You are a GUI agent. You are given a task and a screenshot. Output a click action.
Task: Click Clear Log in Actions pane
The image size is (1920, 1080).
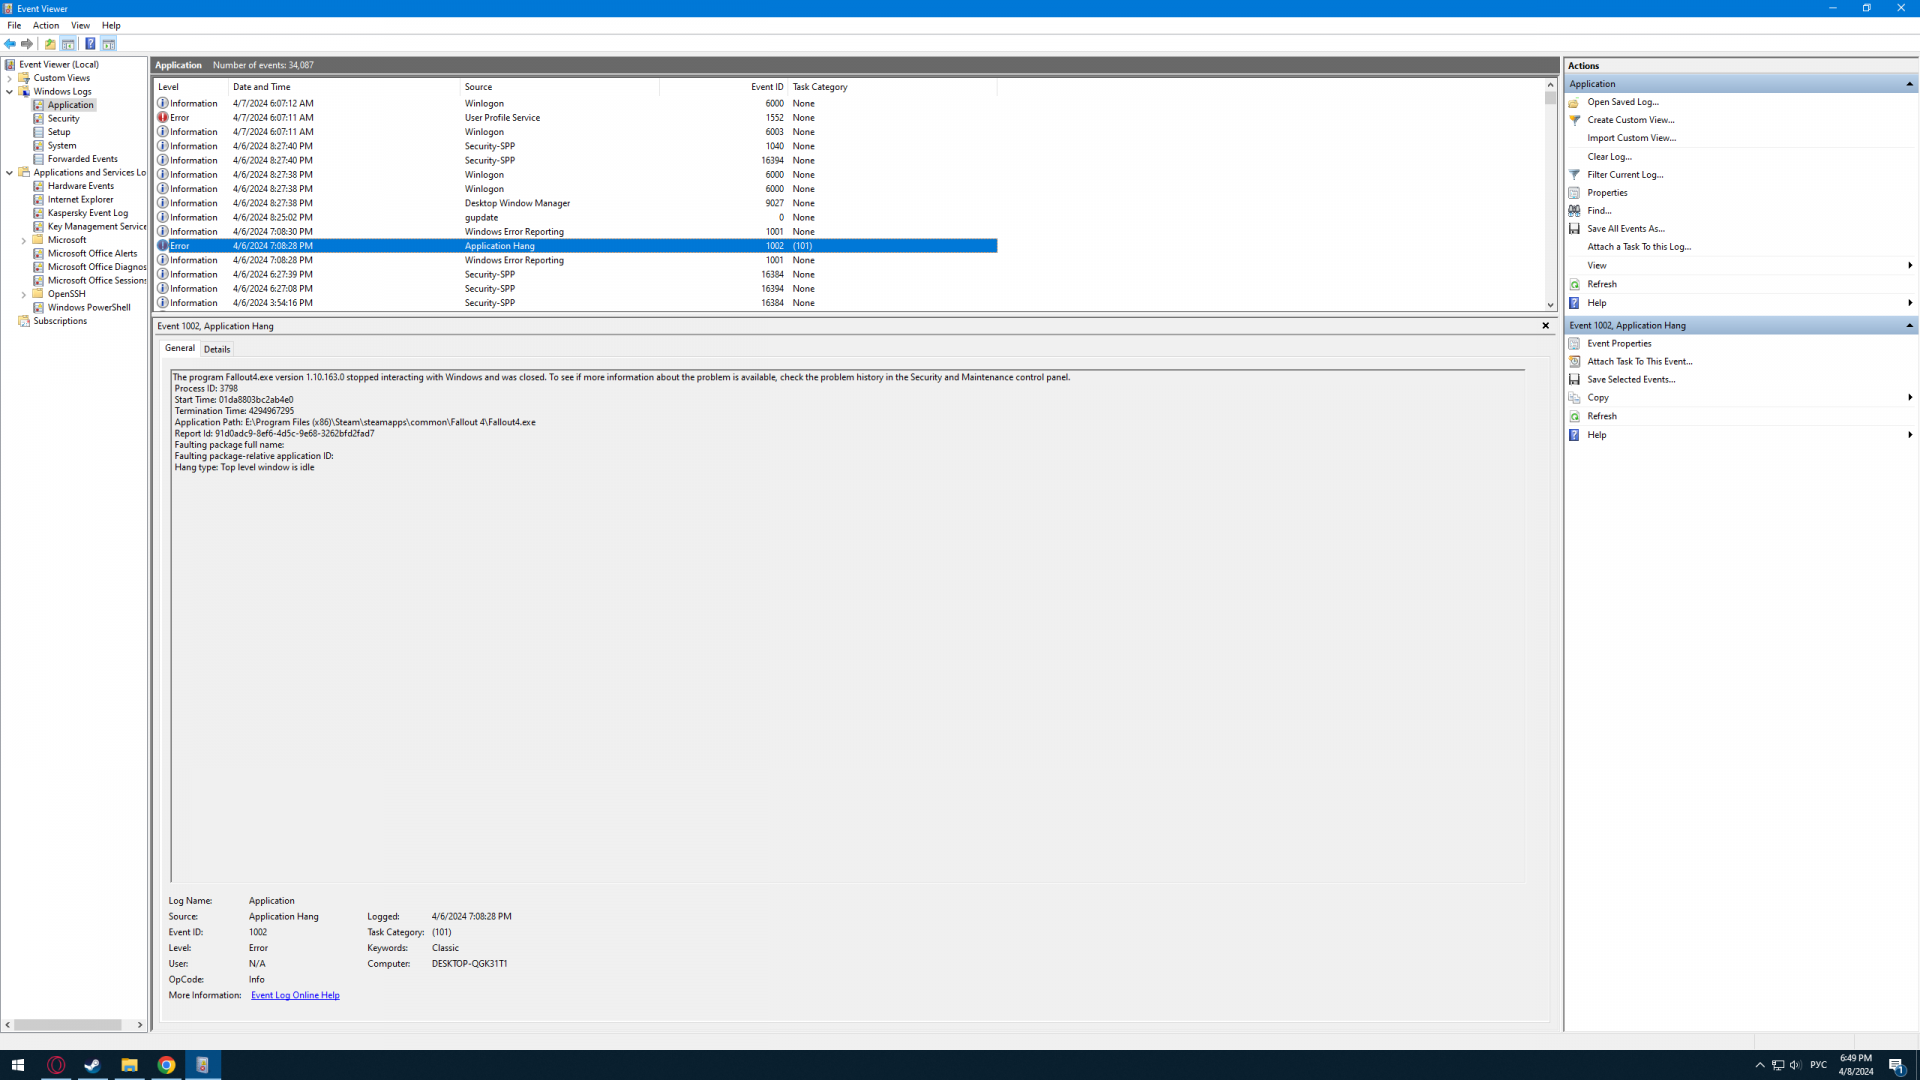(x=1609, y=157)
